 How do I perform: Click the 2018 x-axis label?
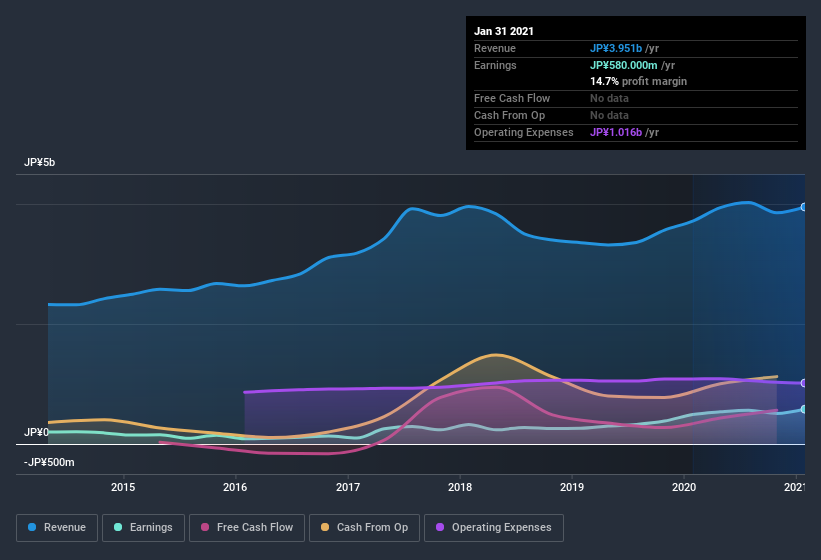tap(460, 487)
